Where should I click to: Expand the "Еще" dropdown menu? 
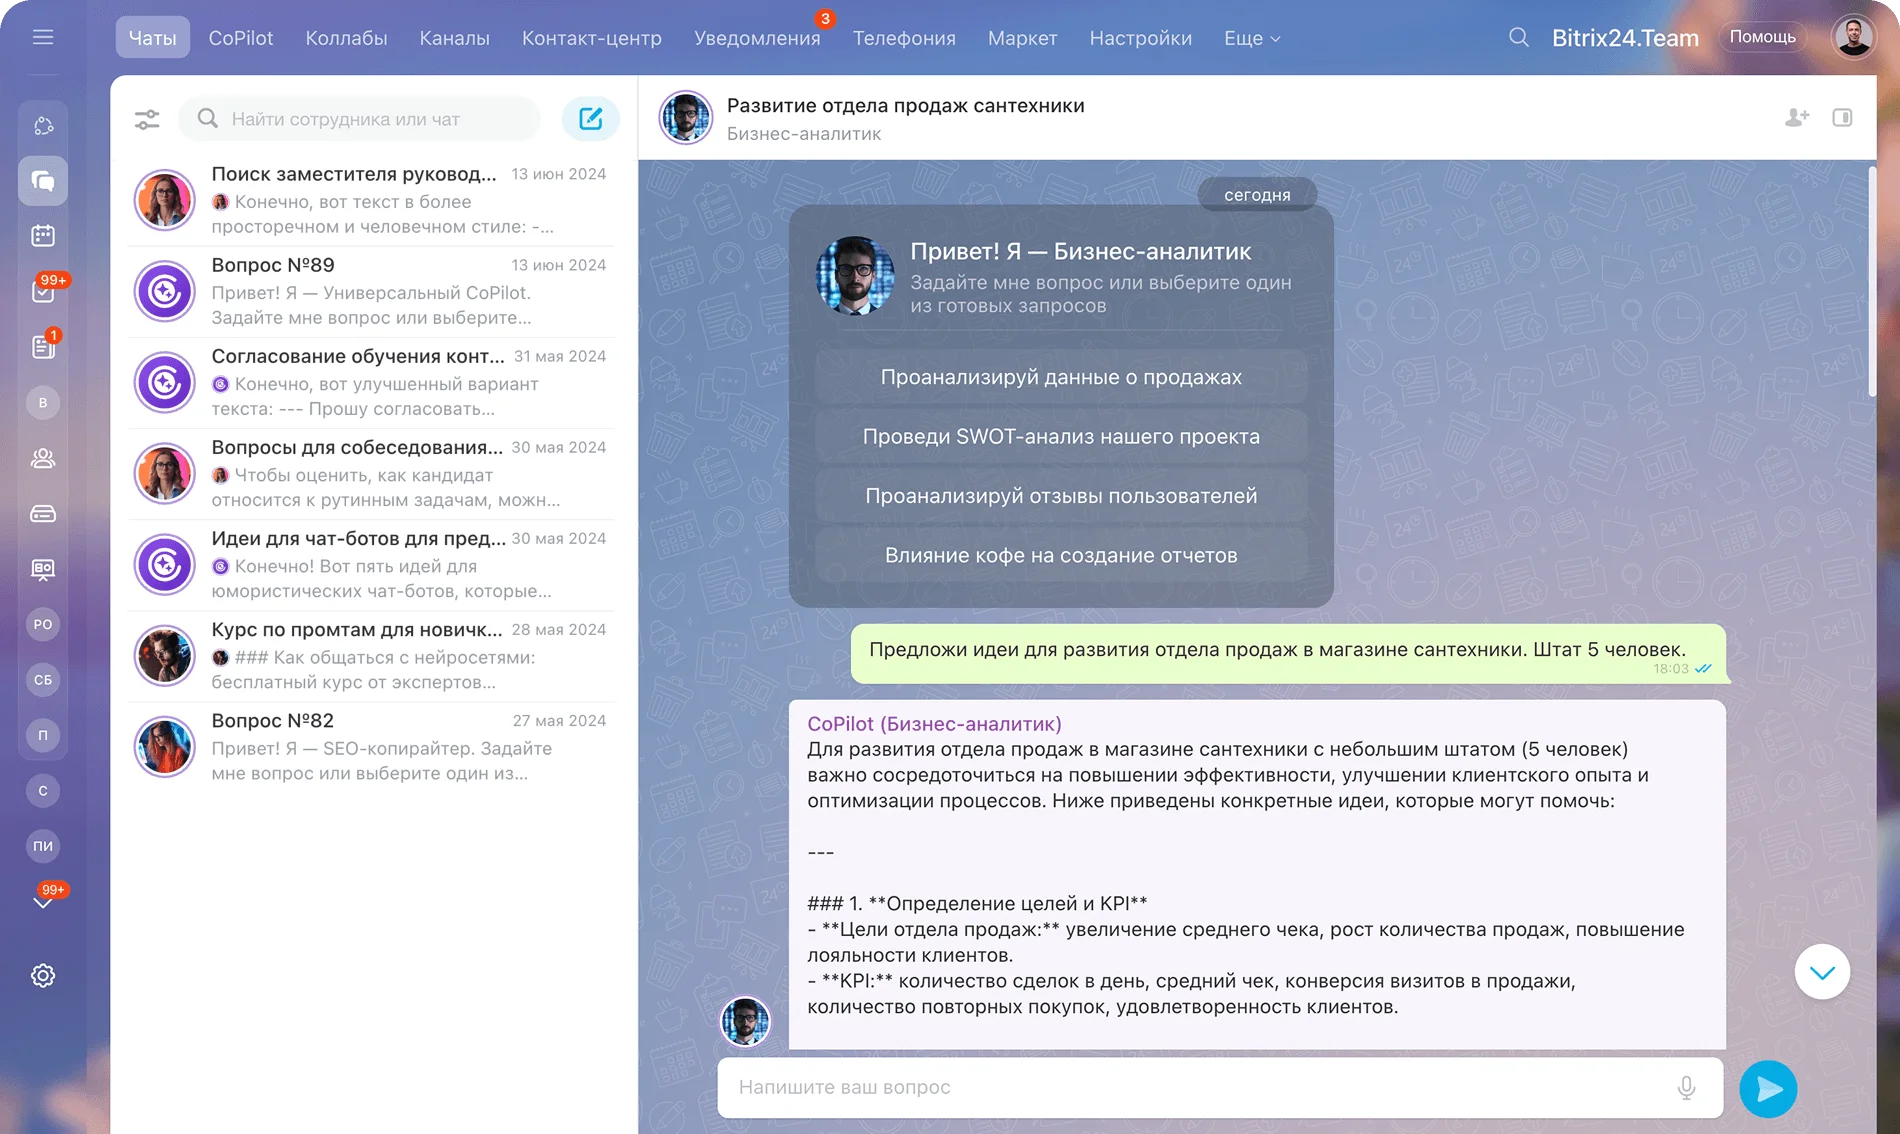1251,38
